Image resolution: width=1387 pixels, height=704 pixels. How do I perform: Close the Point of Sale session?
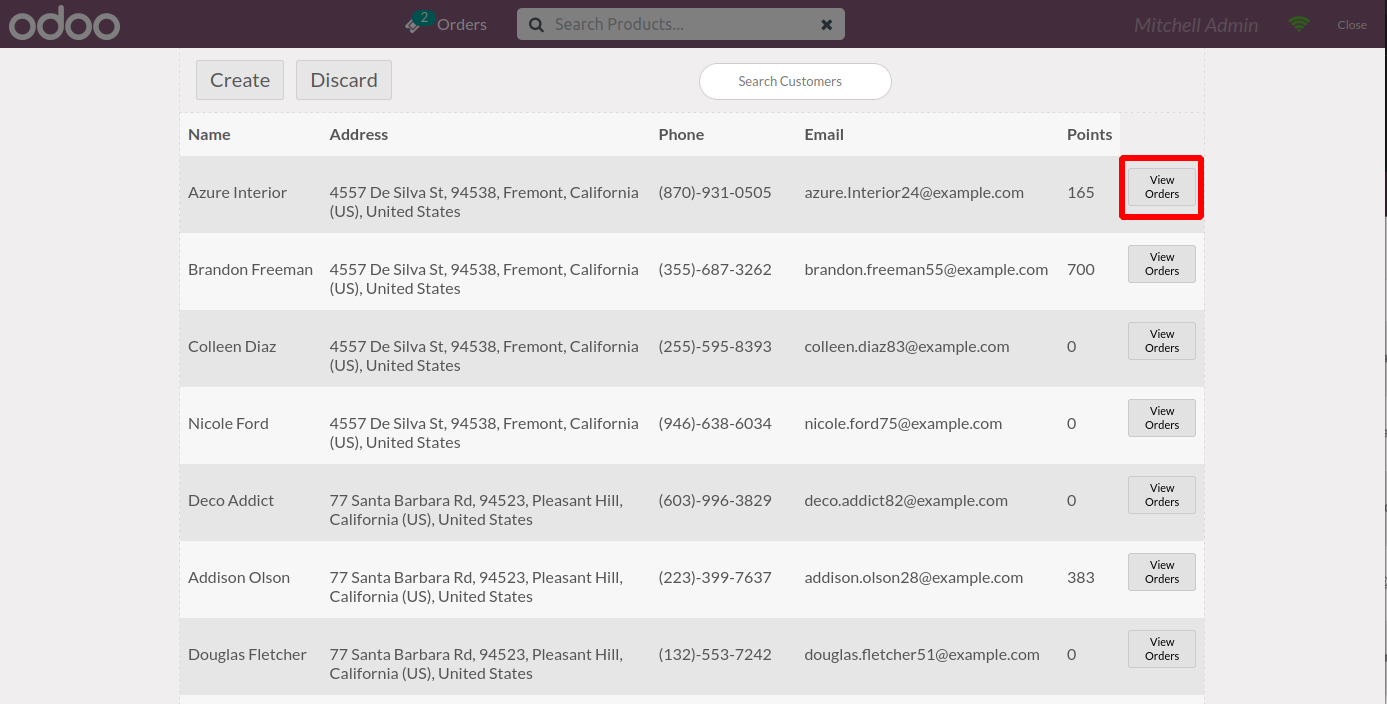(1352, 25)
